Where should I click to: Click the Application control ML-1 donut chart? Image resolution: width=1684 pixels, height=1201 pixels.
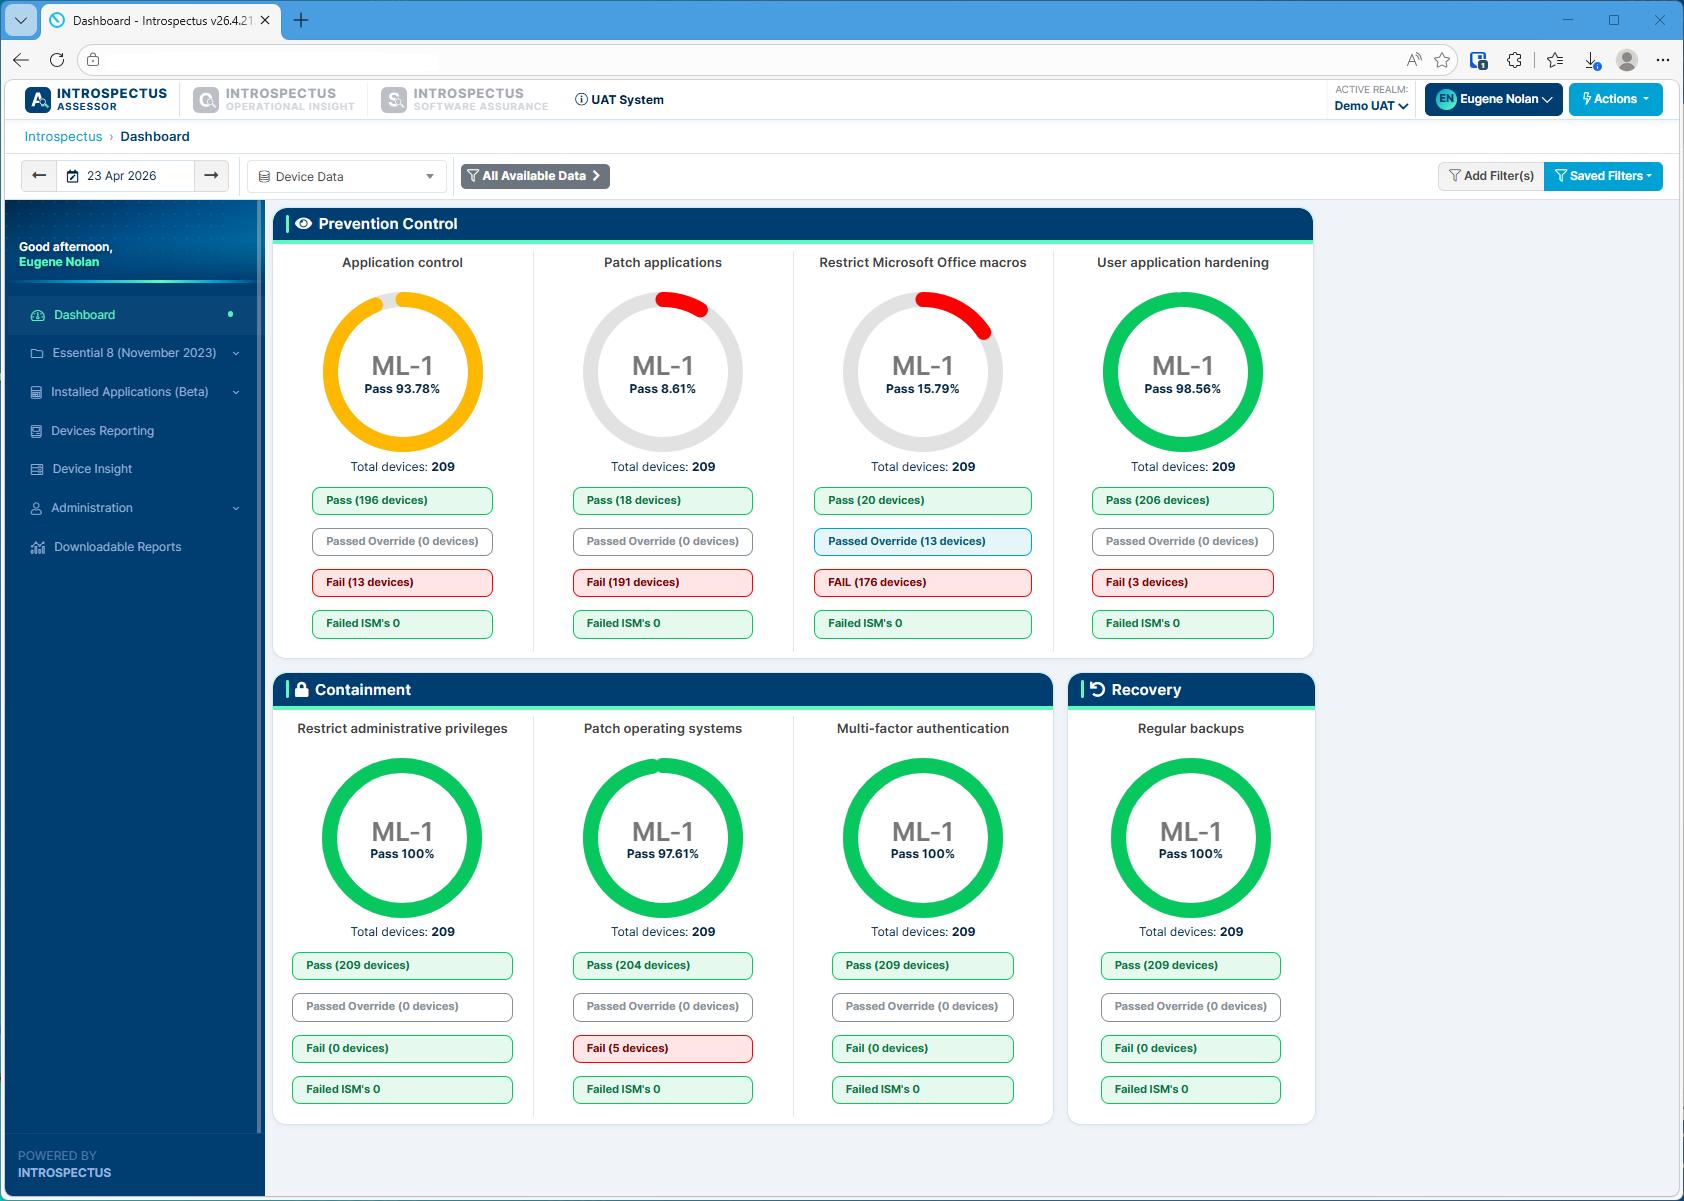click(402, 372)
